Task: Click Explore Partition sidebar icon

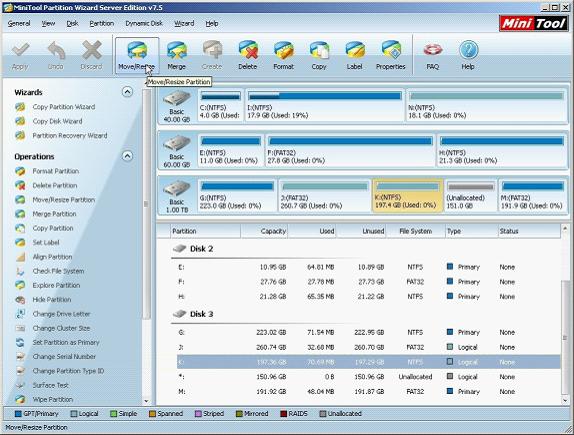Action: pyautogui.click(x=20, y=285)
